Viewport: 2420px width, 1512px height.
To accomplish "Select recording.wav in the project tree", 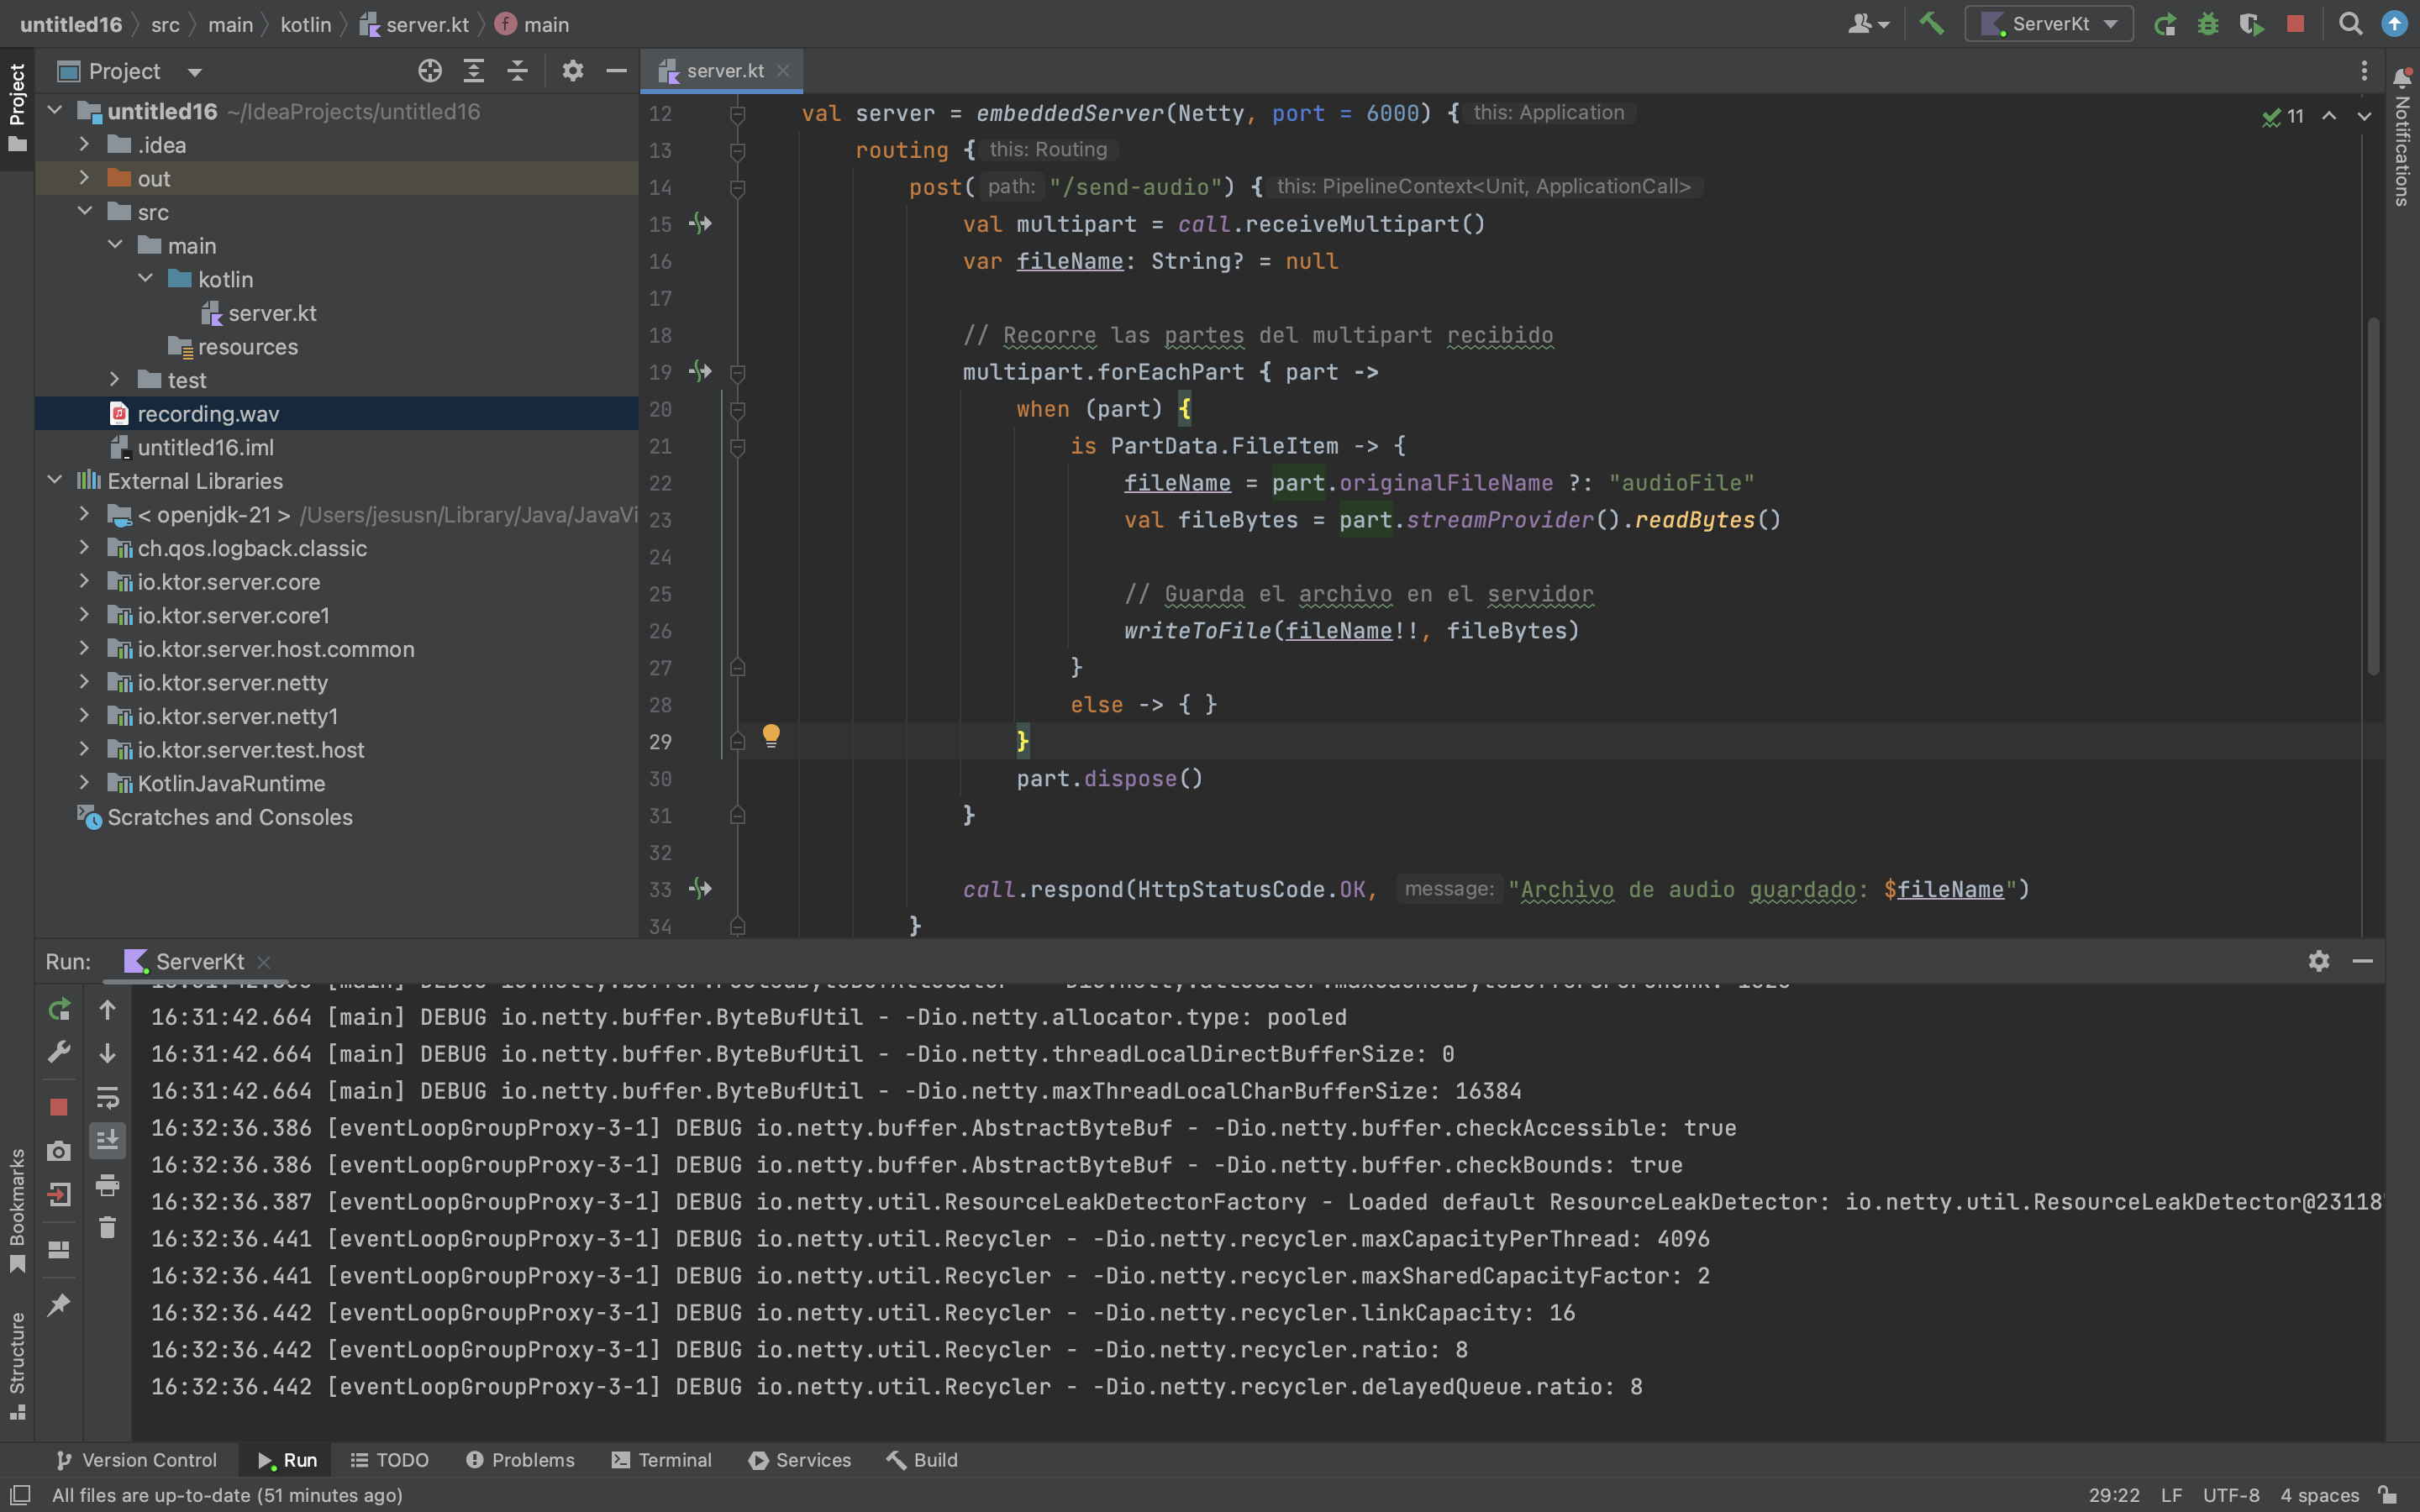I will pos(208,414).
